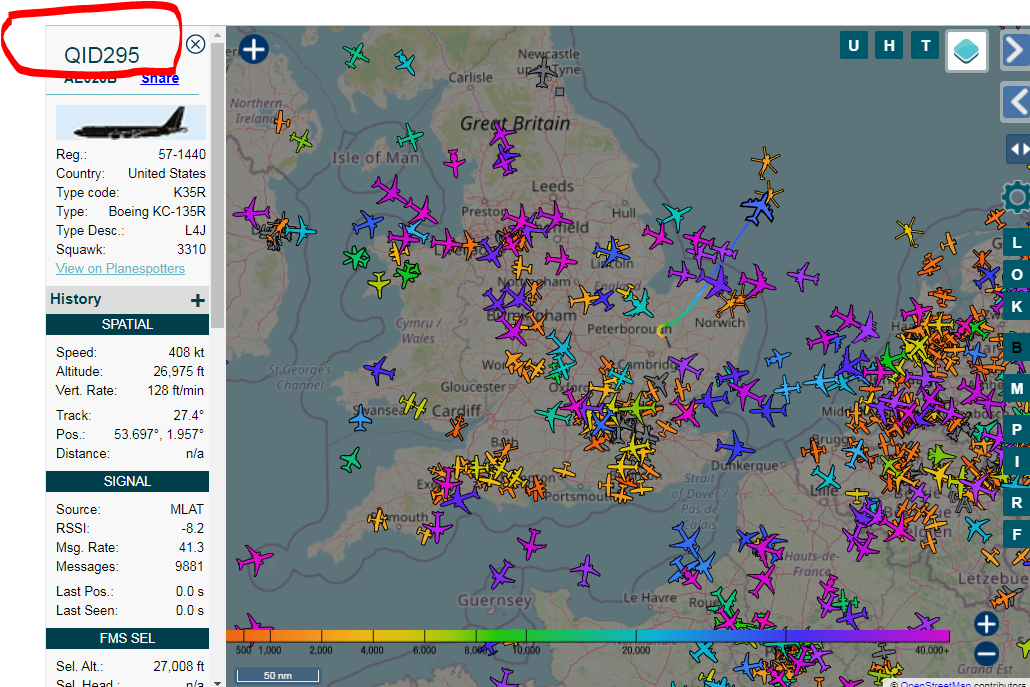Click the source value MLAT
Viewport: 1030px width, 687px height.
[x=187, y=510]
